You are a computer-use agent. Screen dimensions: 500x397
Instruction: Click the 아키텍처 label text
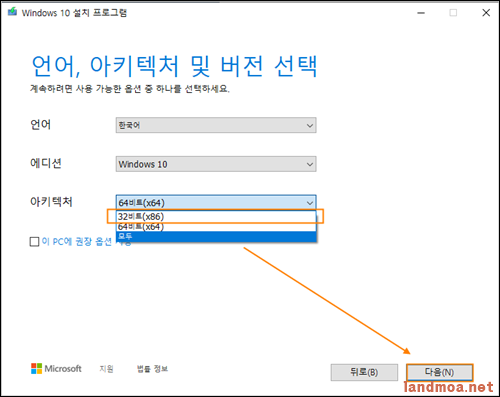tap(51, 202)
